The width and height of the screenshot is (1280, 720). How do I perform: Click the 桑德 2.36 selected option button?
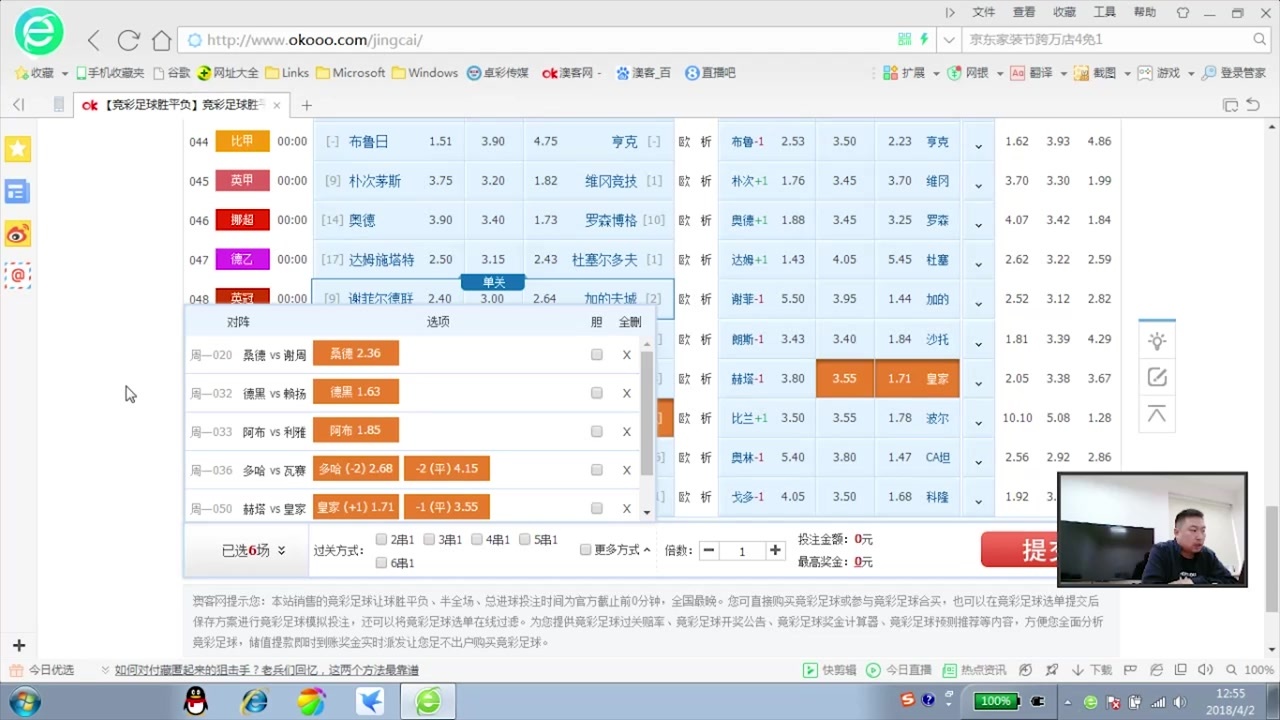point(356,353)
